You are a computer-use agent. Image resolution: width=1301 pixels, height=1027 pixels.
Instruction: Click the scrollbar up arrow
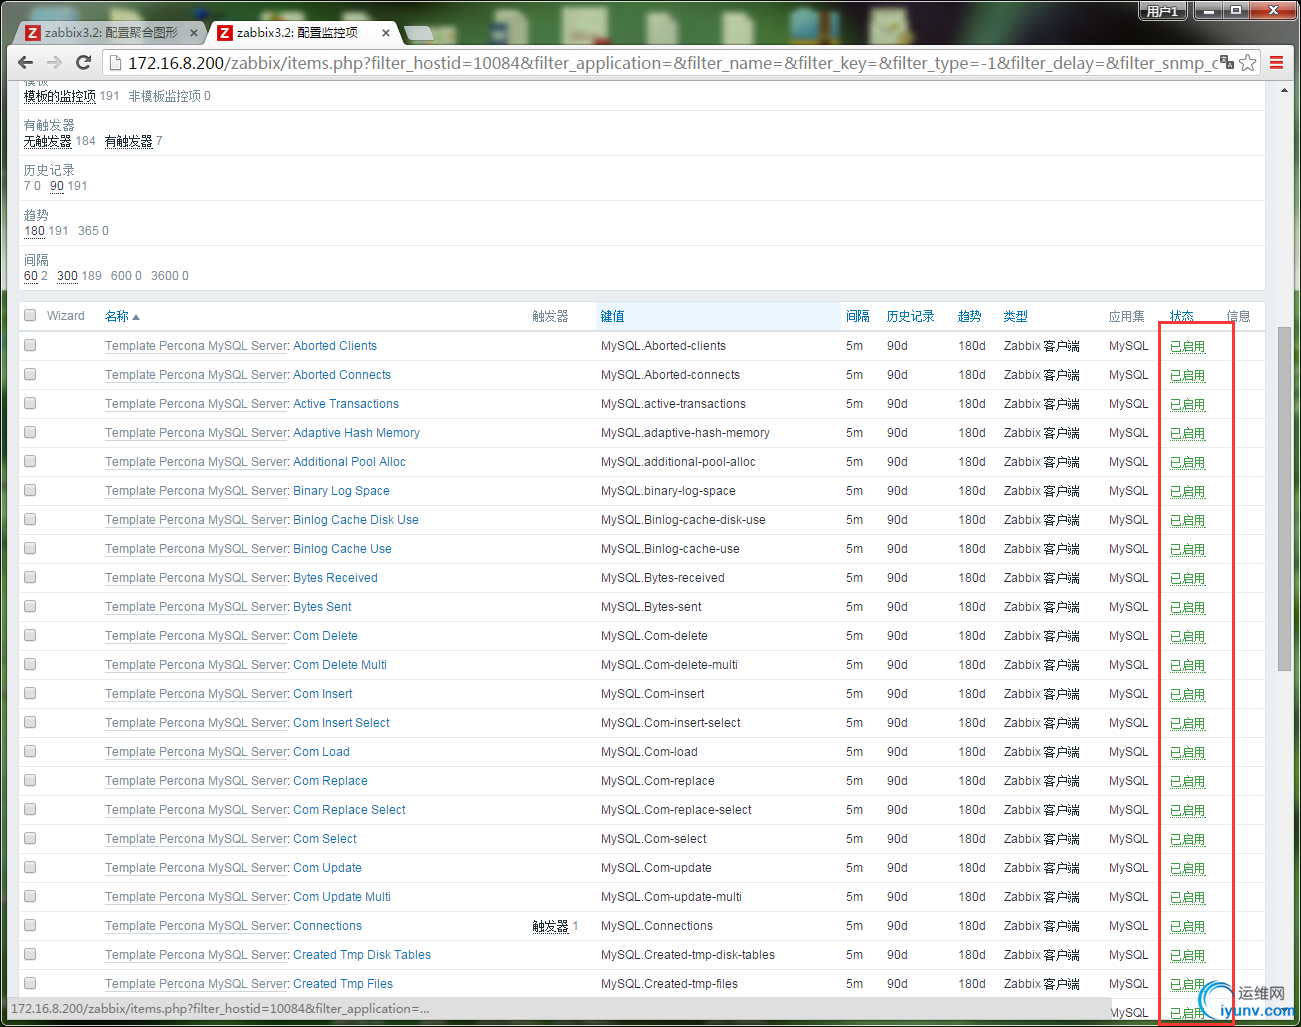1284,90
